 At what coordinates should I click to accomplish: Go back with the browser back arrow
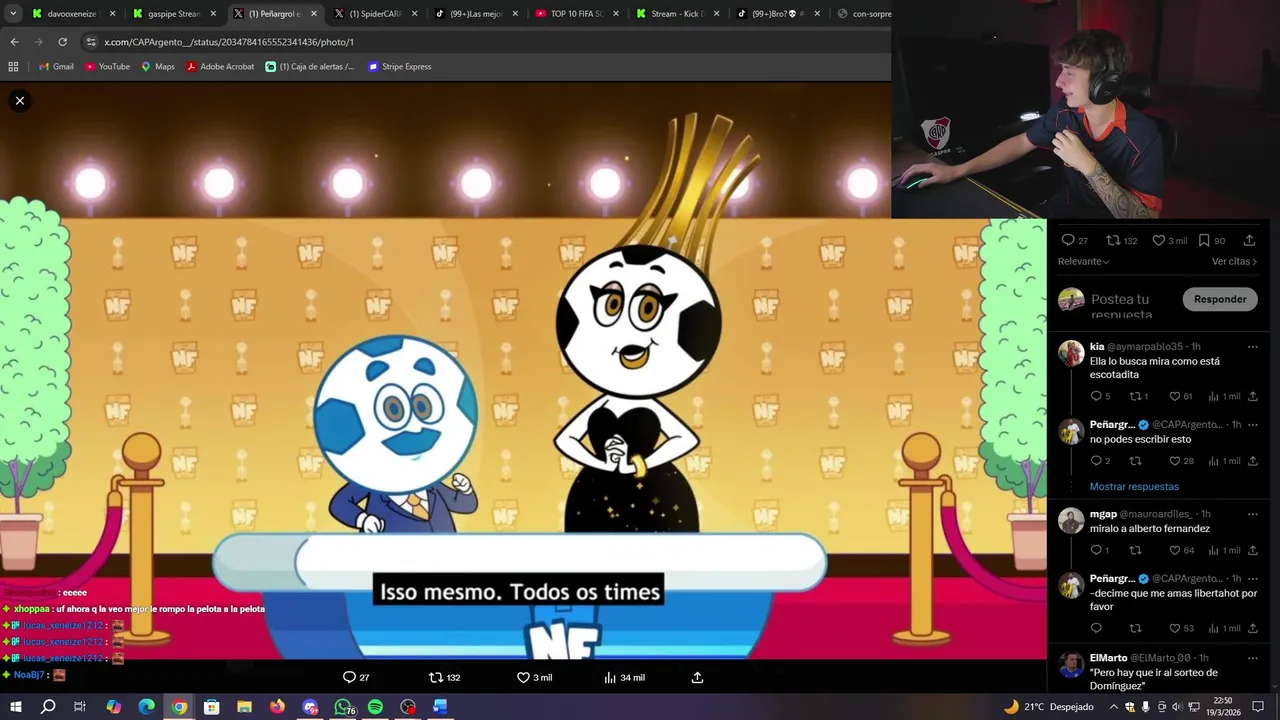(14, 42)
